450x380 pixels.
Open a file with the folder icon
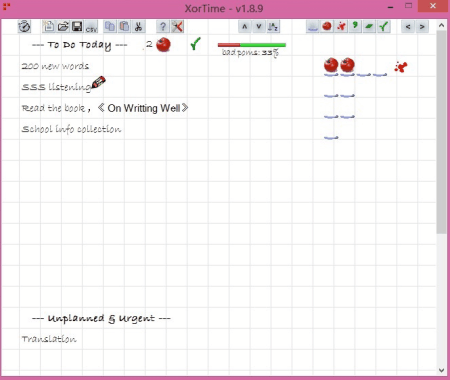[x=63, y=26]
